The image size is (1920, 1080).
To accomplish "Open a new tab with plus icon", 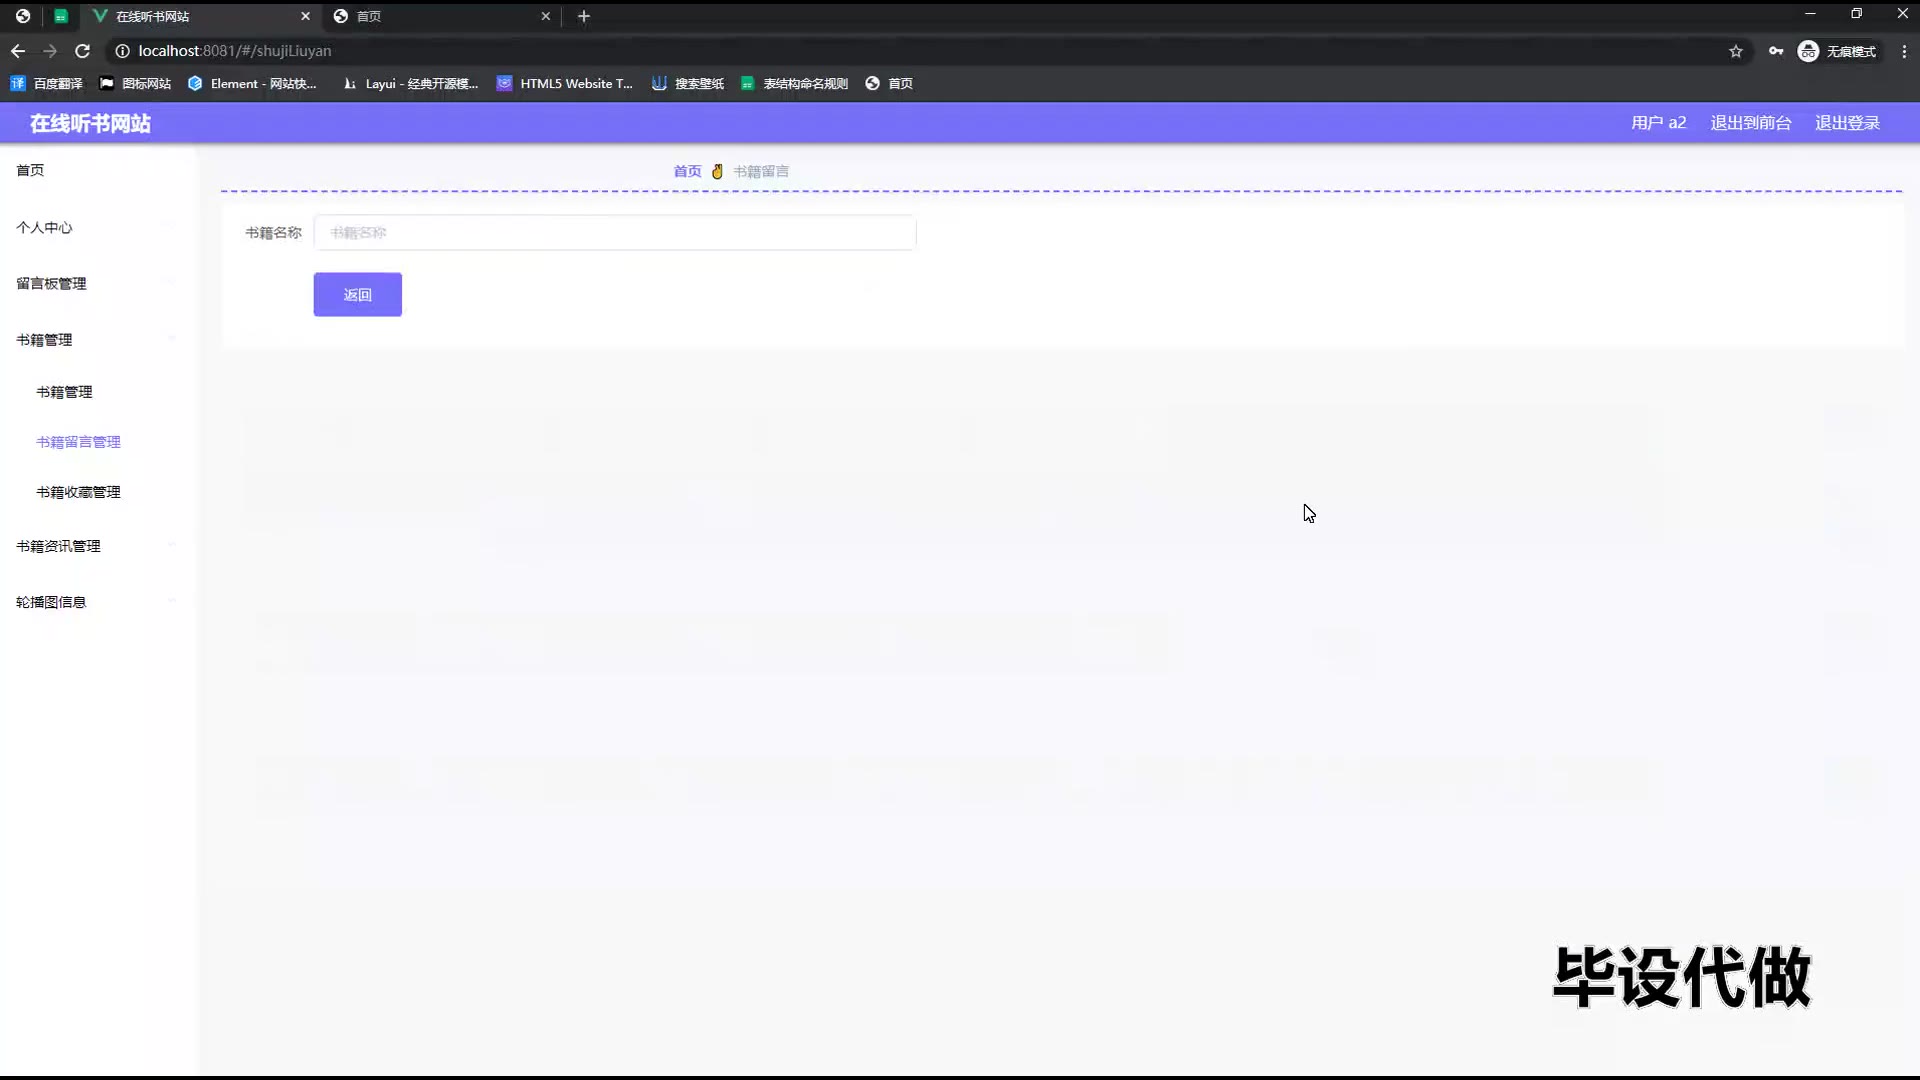I will pos(584,16).
